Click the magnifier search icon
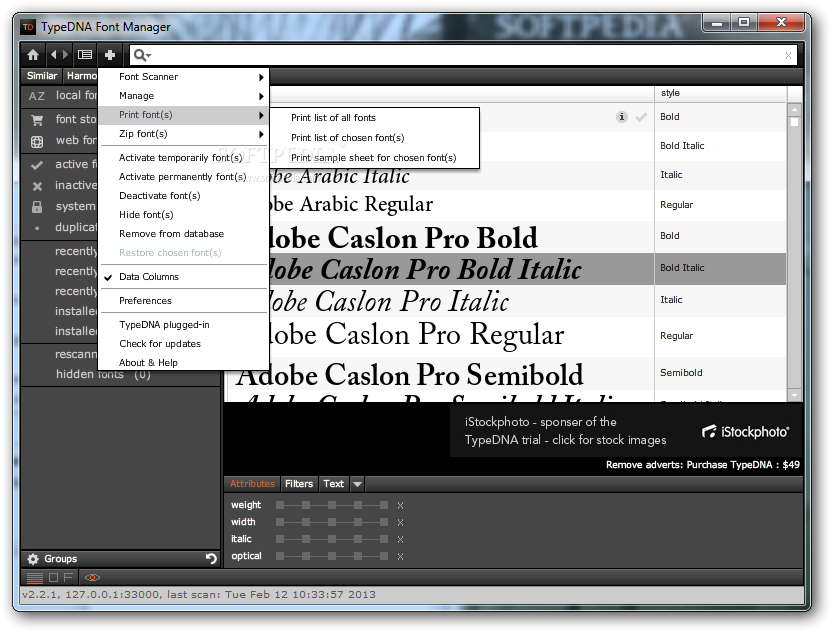The width and height of the screenshot is (832, 632). (x=142, y=55)
